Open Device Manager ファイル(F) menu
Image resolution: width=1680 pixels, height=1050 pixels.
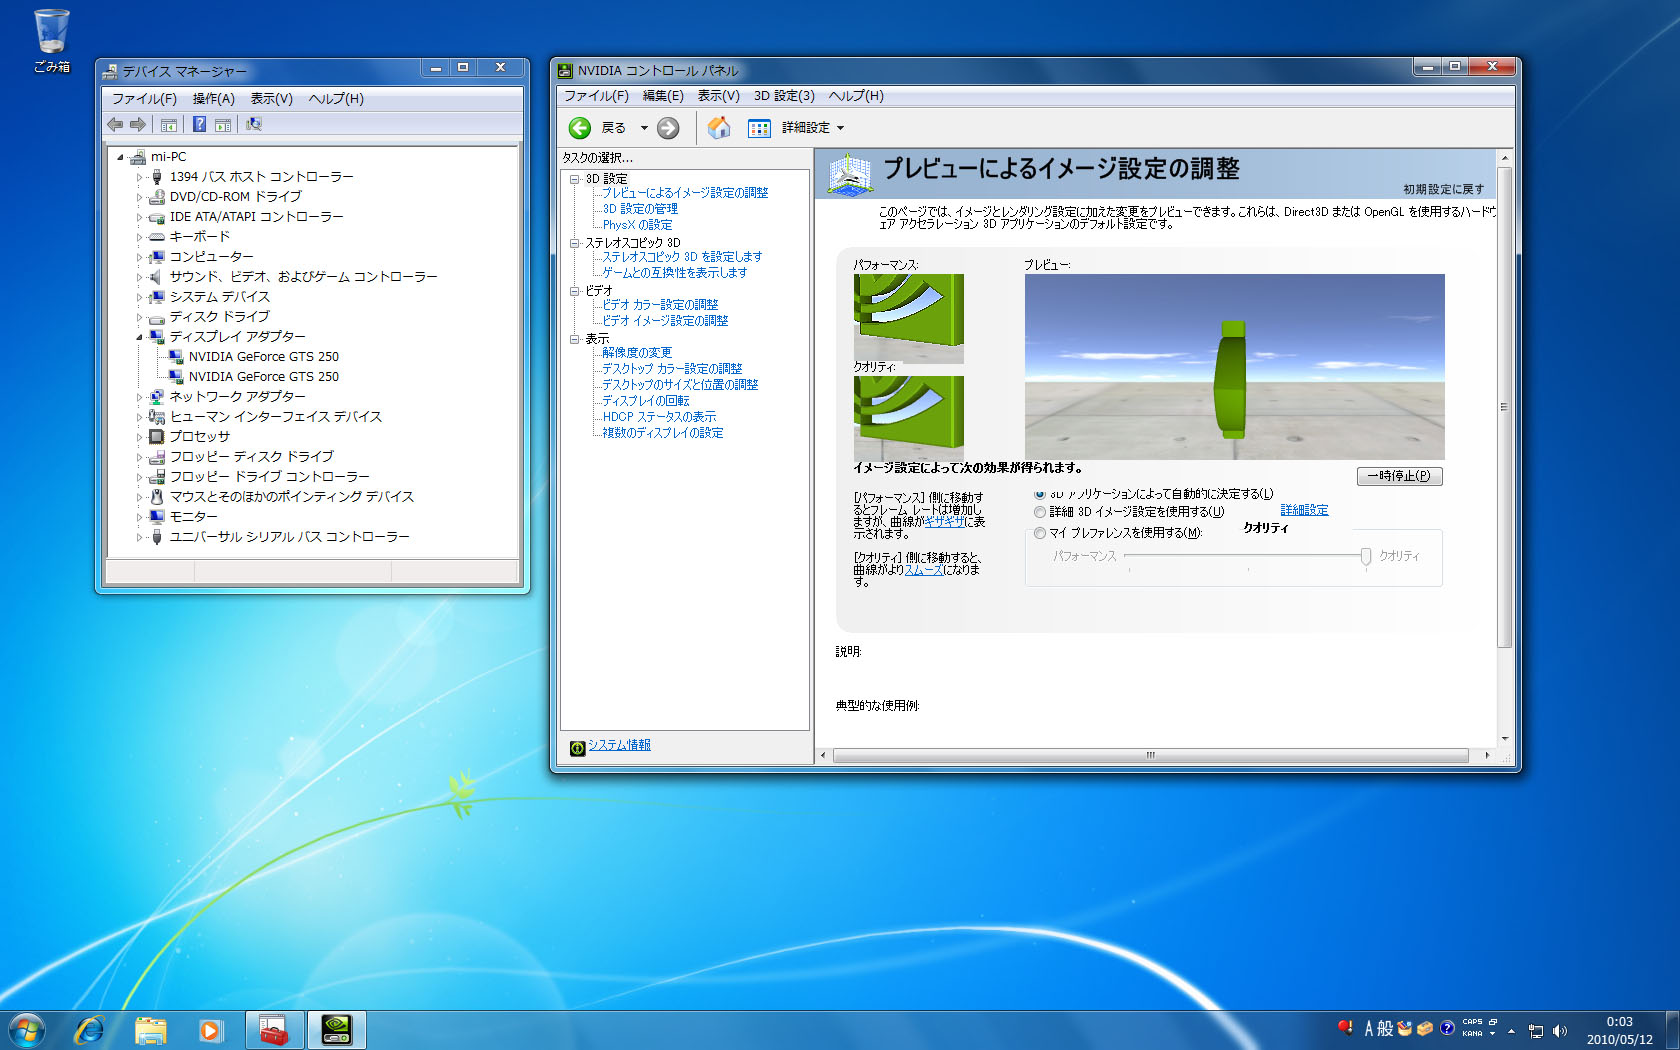[x=144, y=99]
